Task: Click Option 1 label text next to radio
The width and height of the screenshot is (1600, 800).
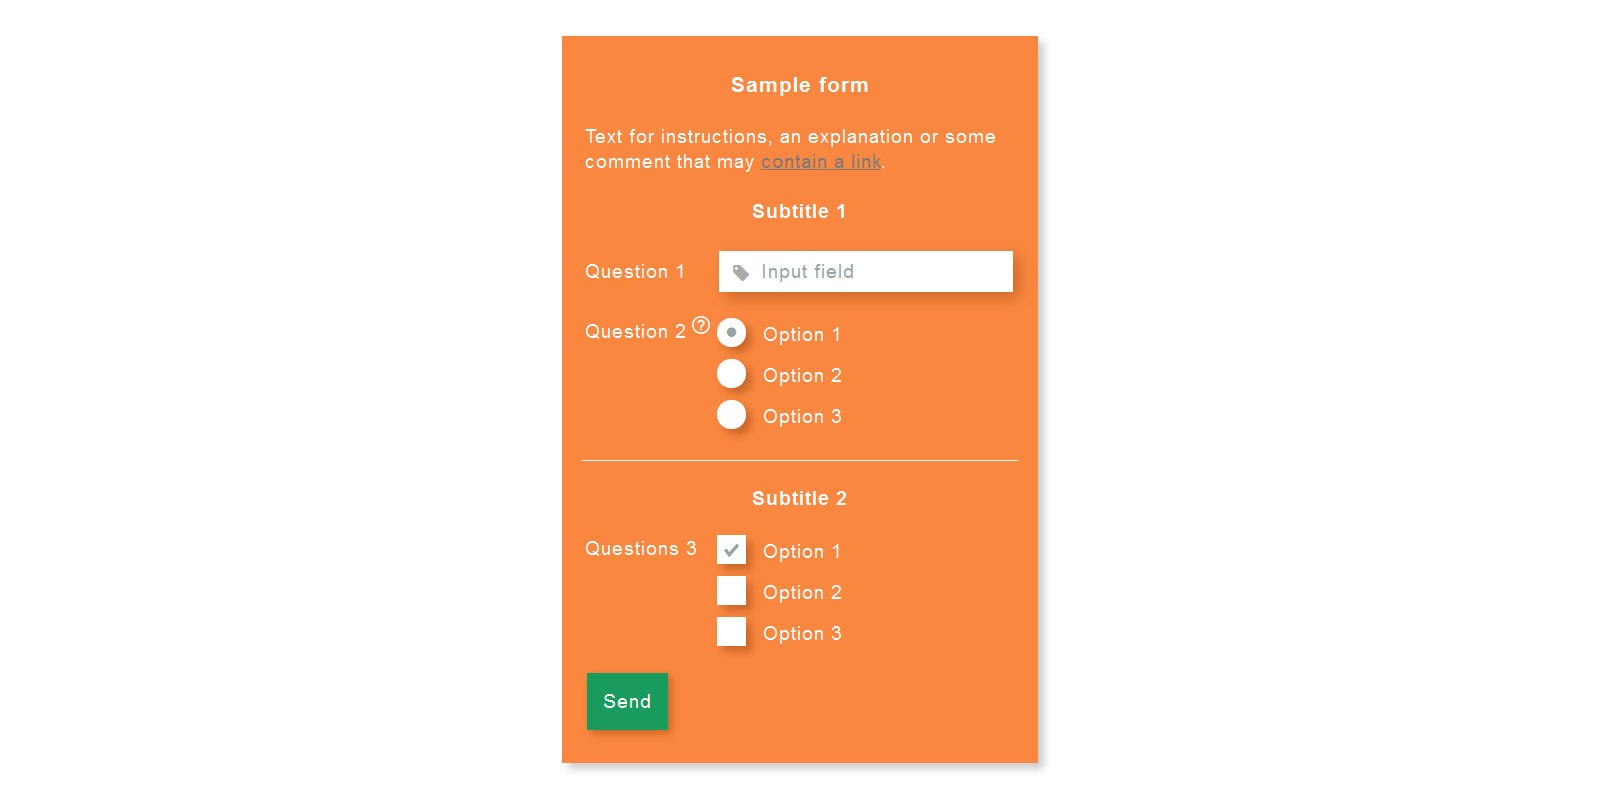Action: coord(802,335)
